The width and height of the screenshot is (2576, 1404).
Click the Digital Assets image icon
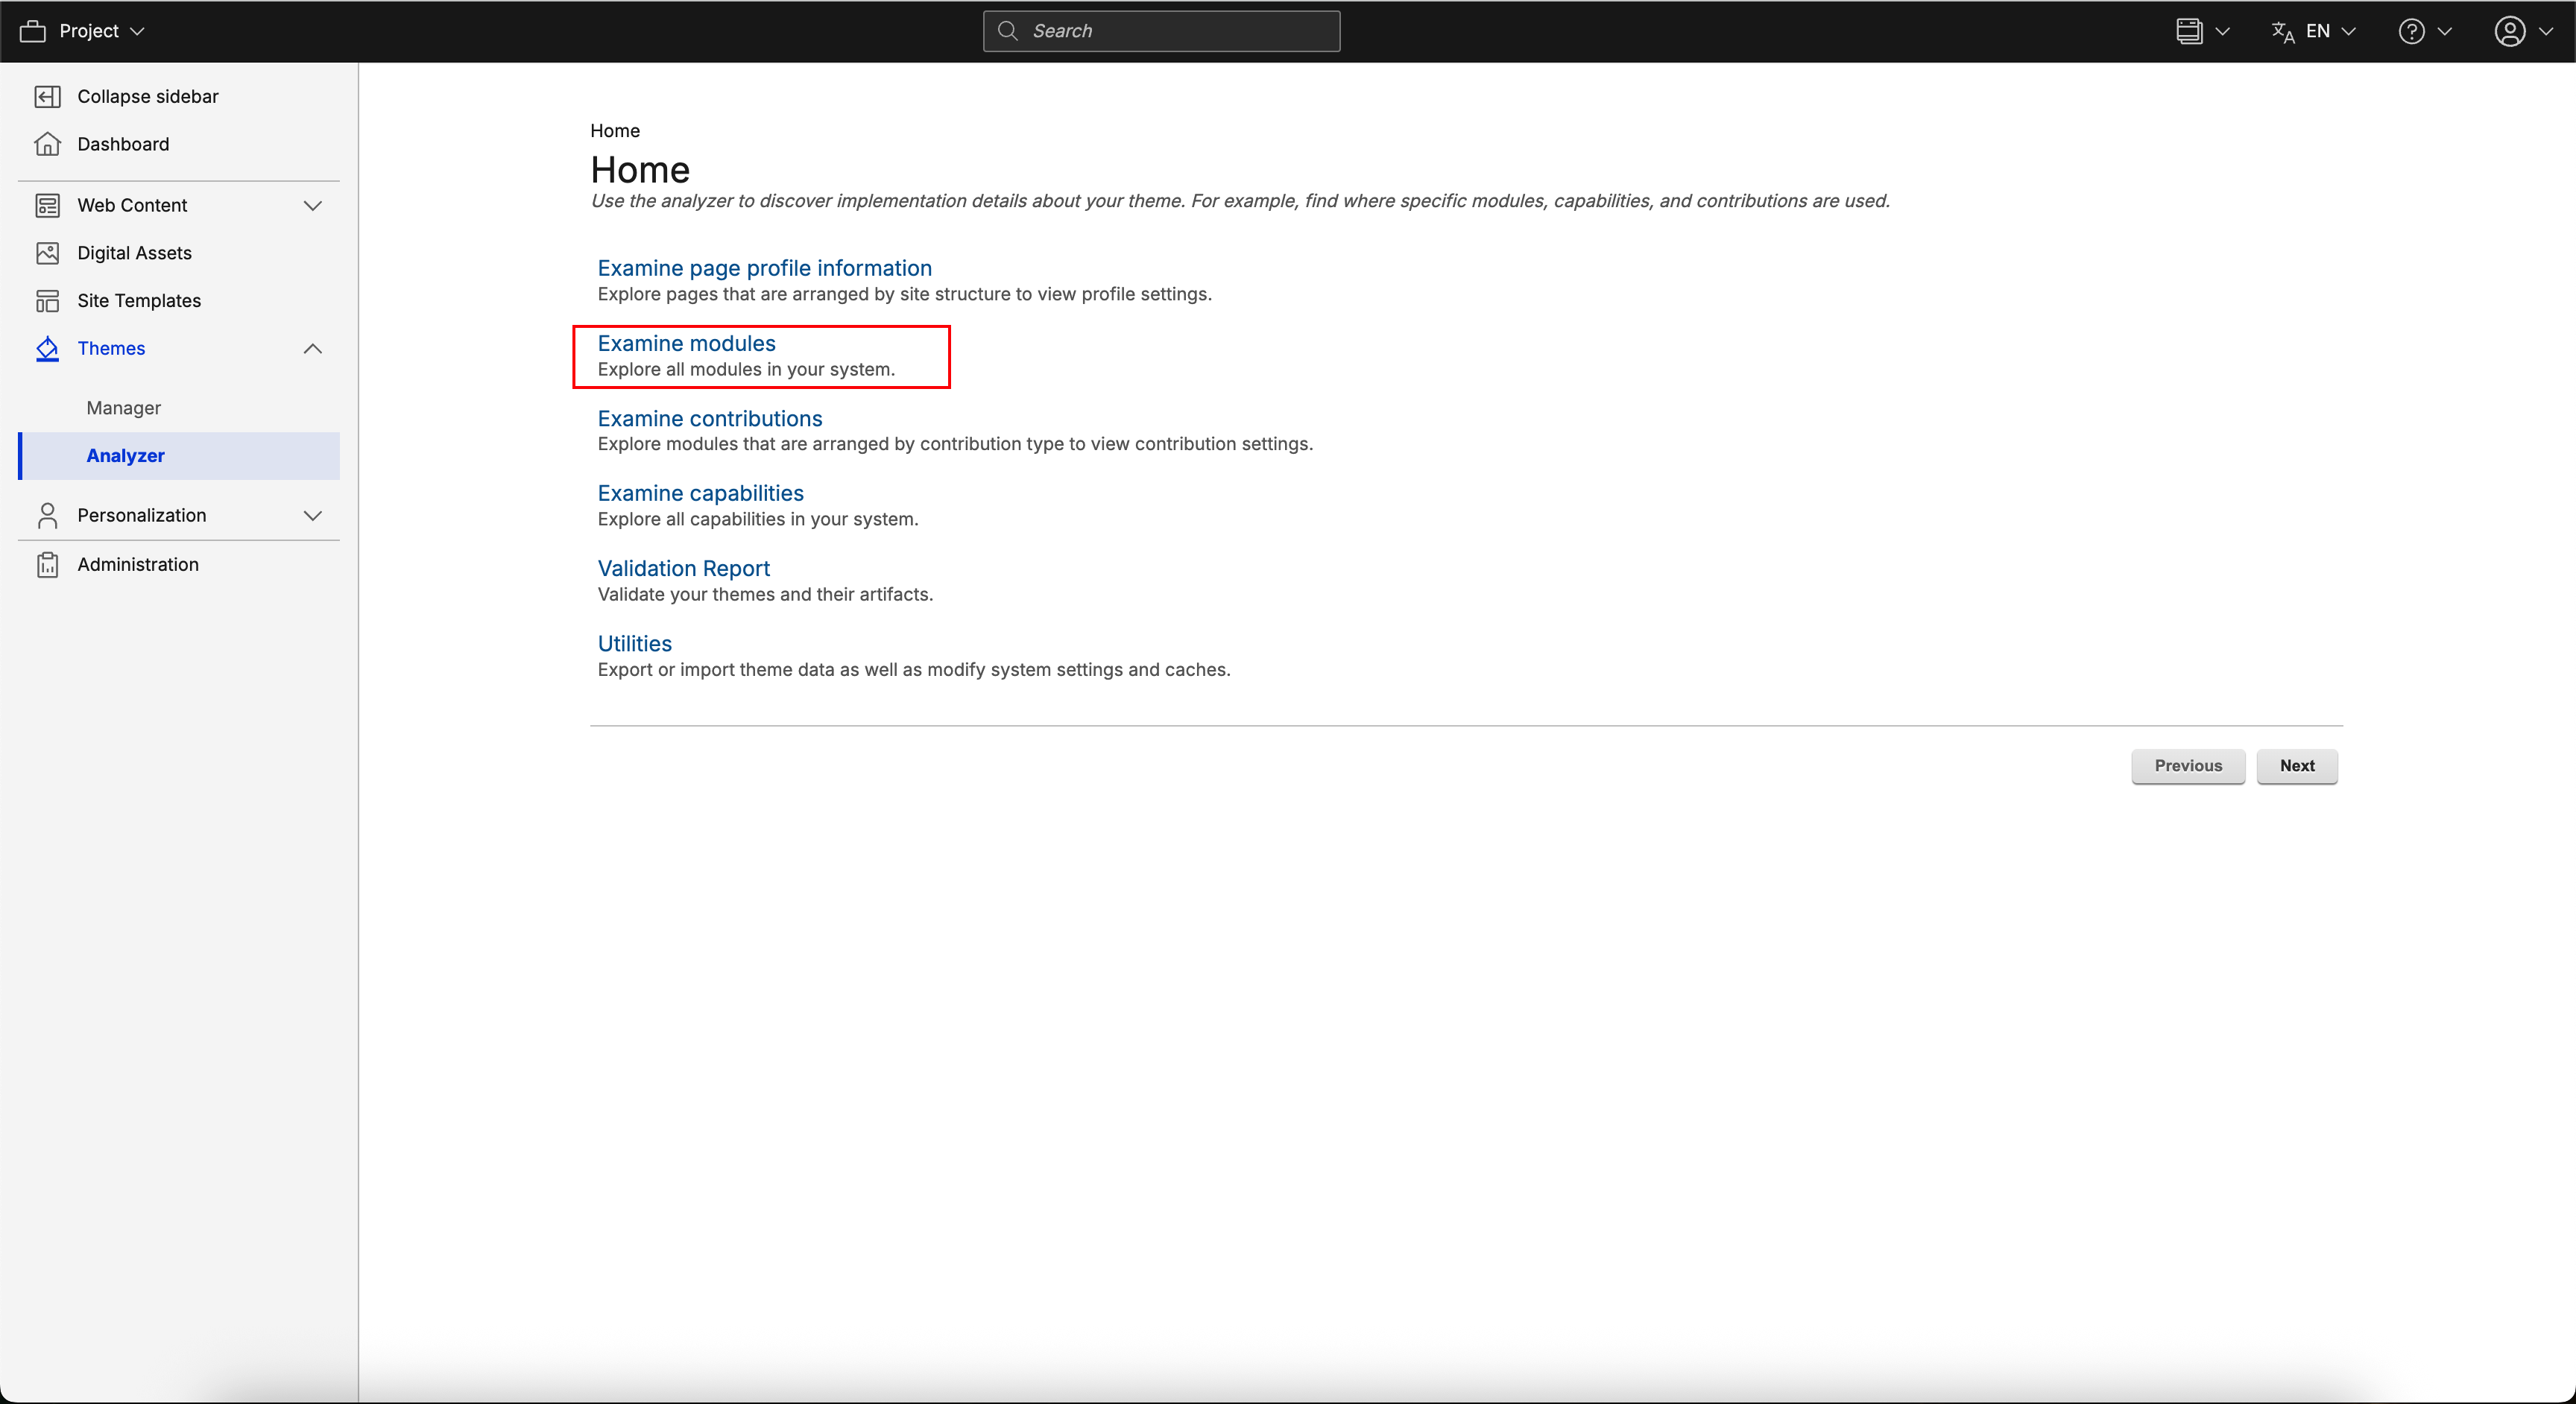pos(47,253)
